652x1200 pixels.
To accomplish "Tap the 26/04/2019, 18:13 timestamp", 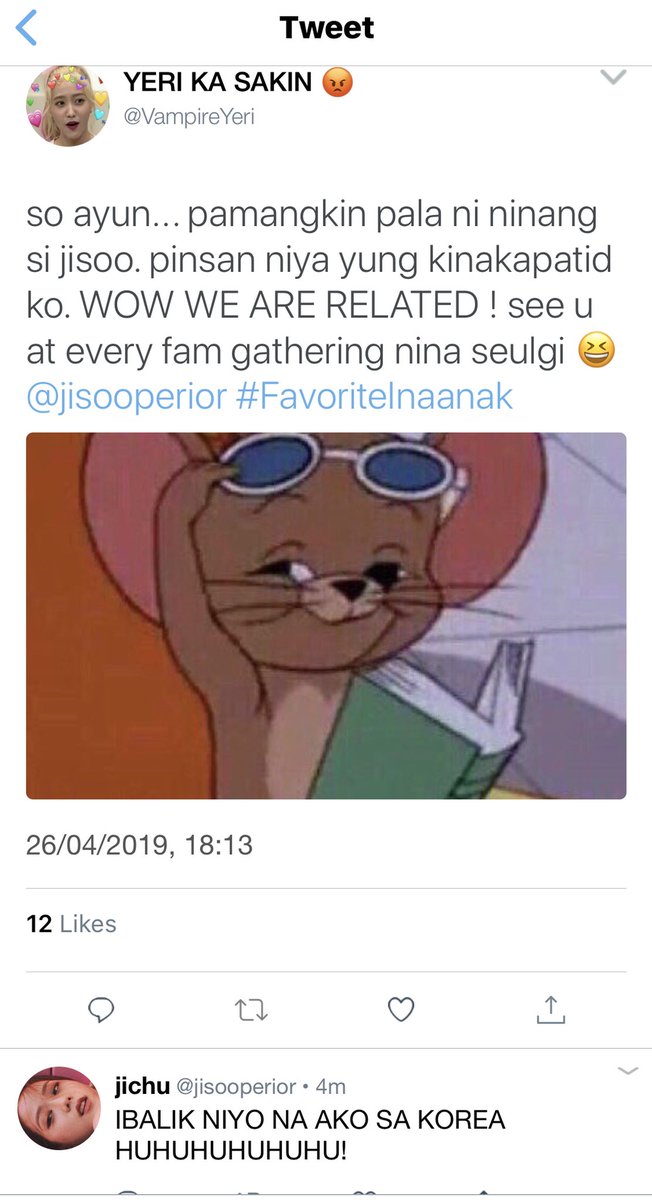I will tap(139, 846).
